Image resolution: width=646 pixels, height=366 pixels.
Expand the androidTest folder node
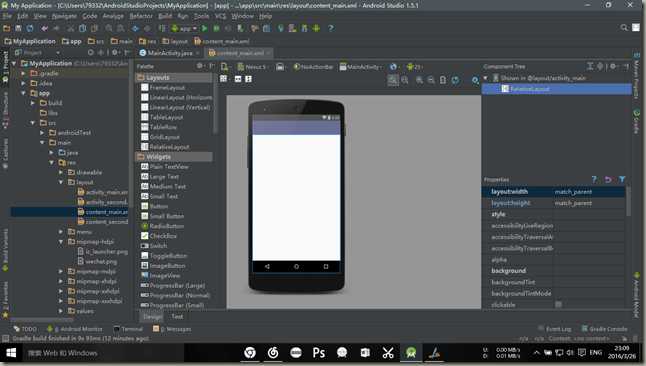point(42,133)
